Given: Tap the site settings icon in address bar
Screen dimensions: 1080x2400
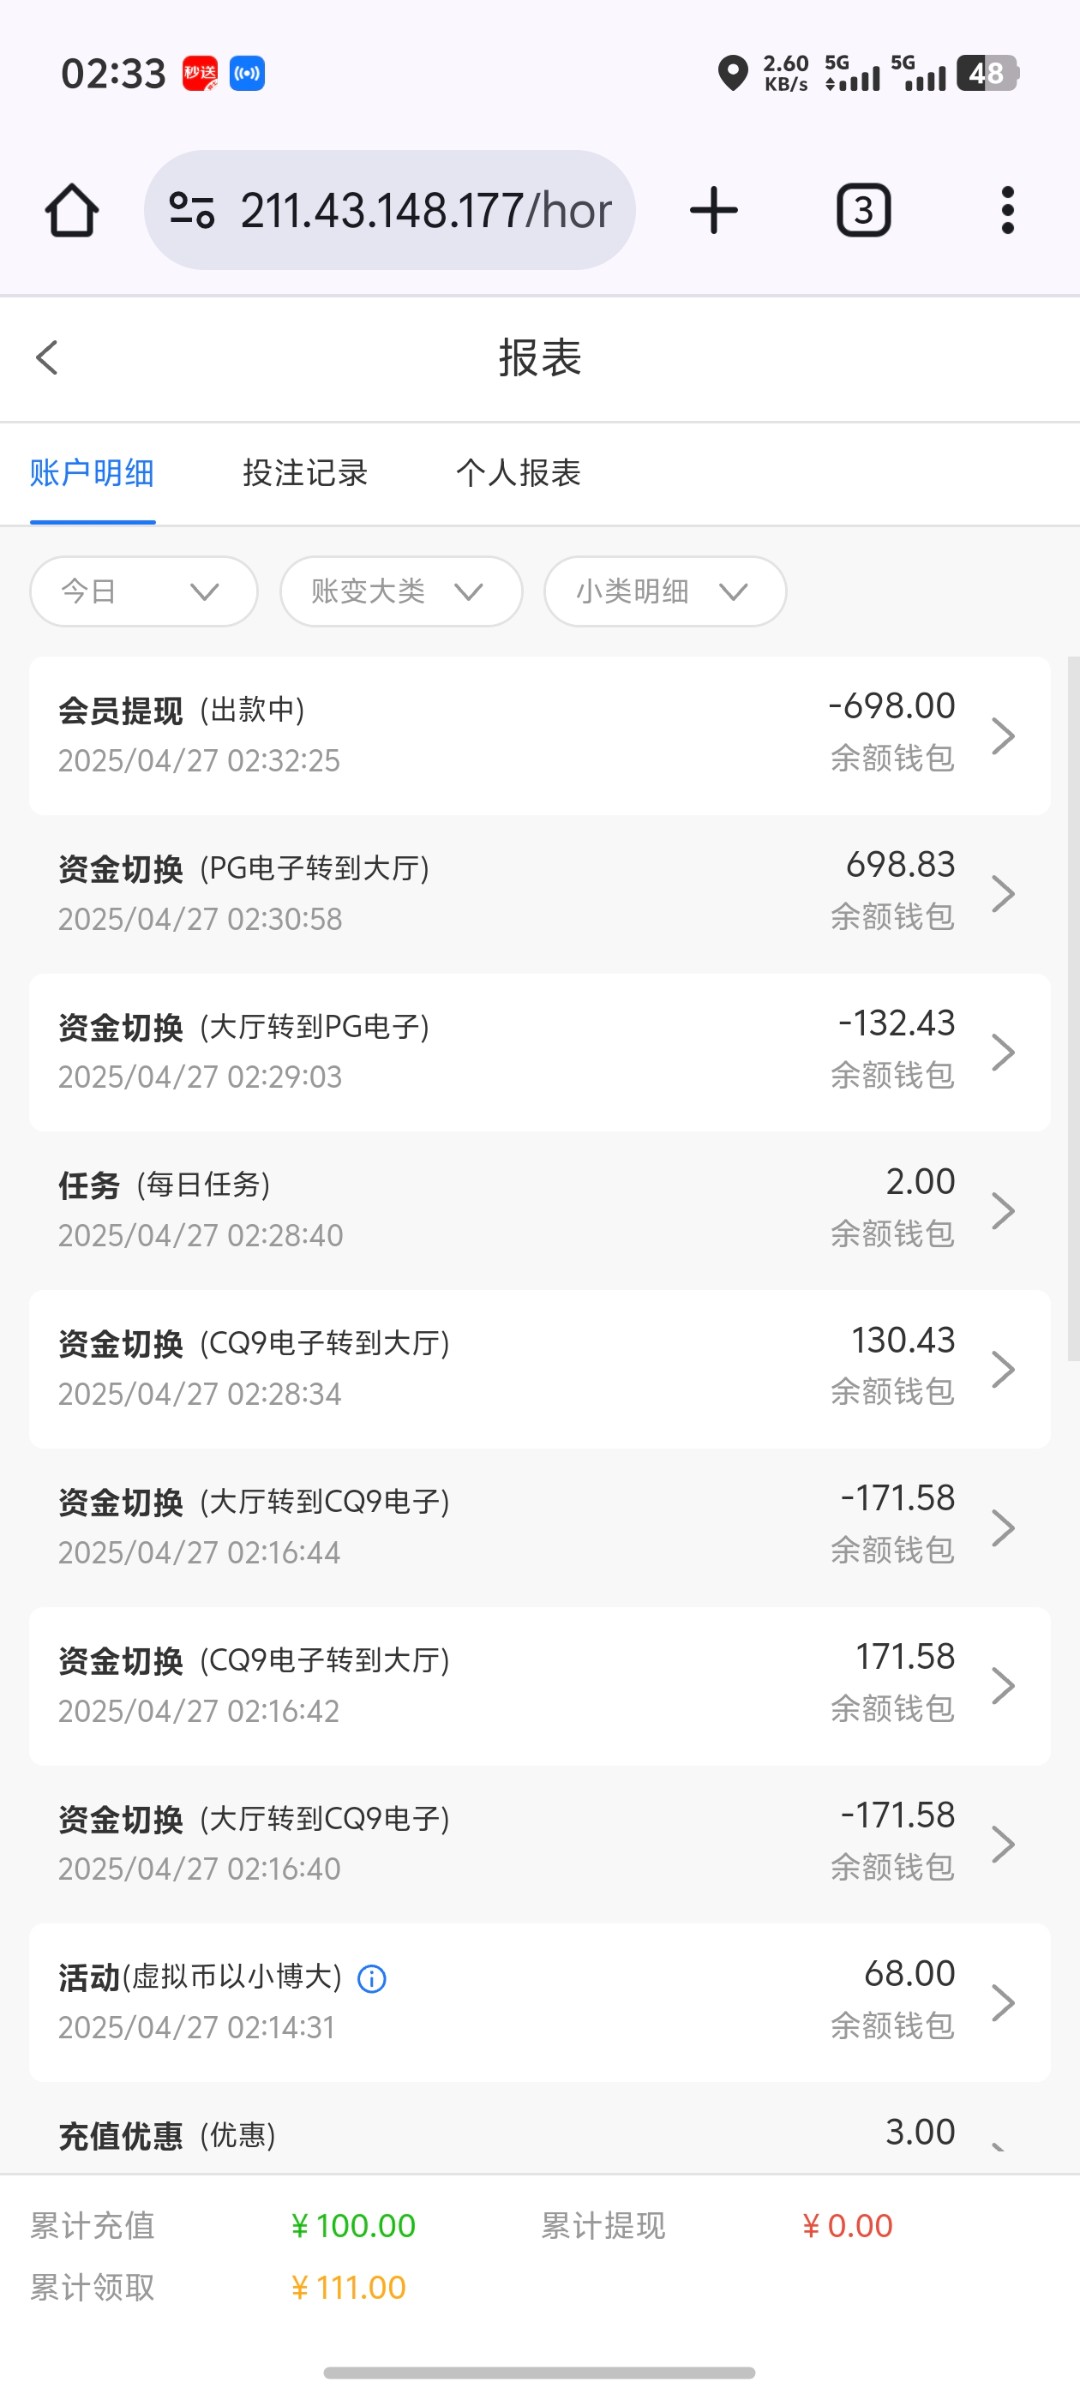Looking at the screenshot, I should [x=192, y=211].
